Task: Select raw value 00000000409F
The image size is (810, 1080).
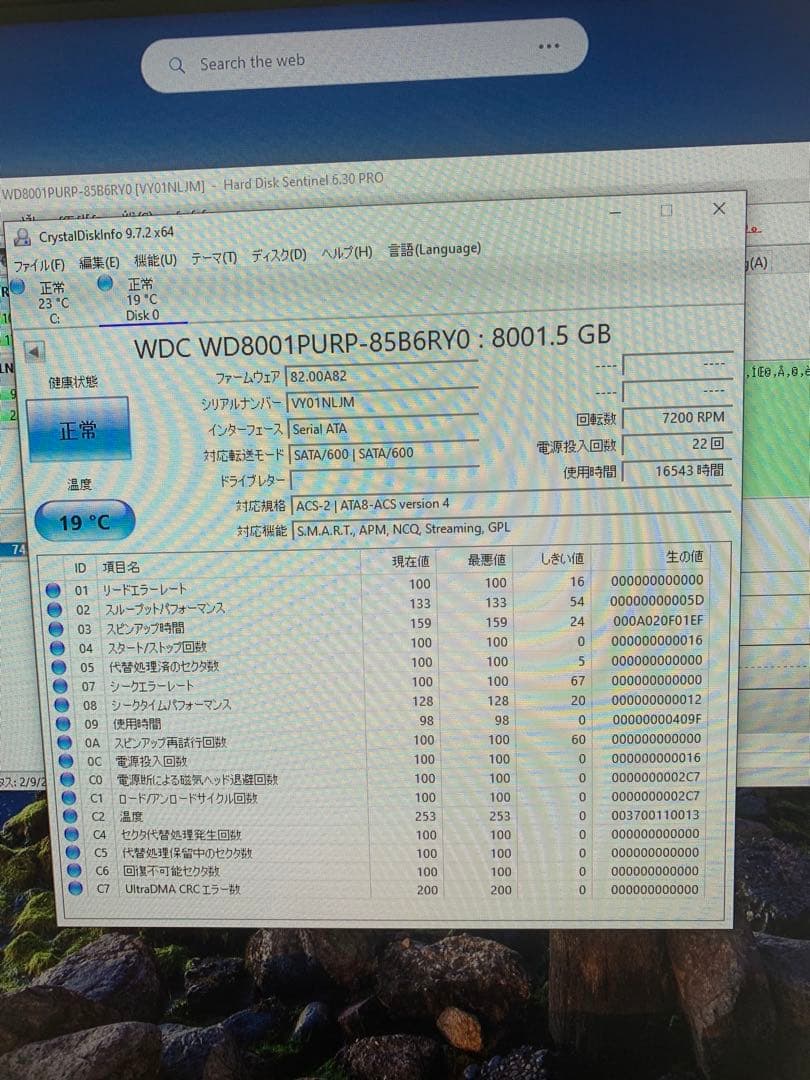Action: [x=657, y=719]
